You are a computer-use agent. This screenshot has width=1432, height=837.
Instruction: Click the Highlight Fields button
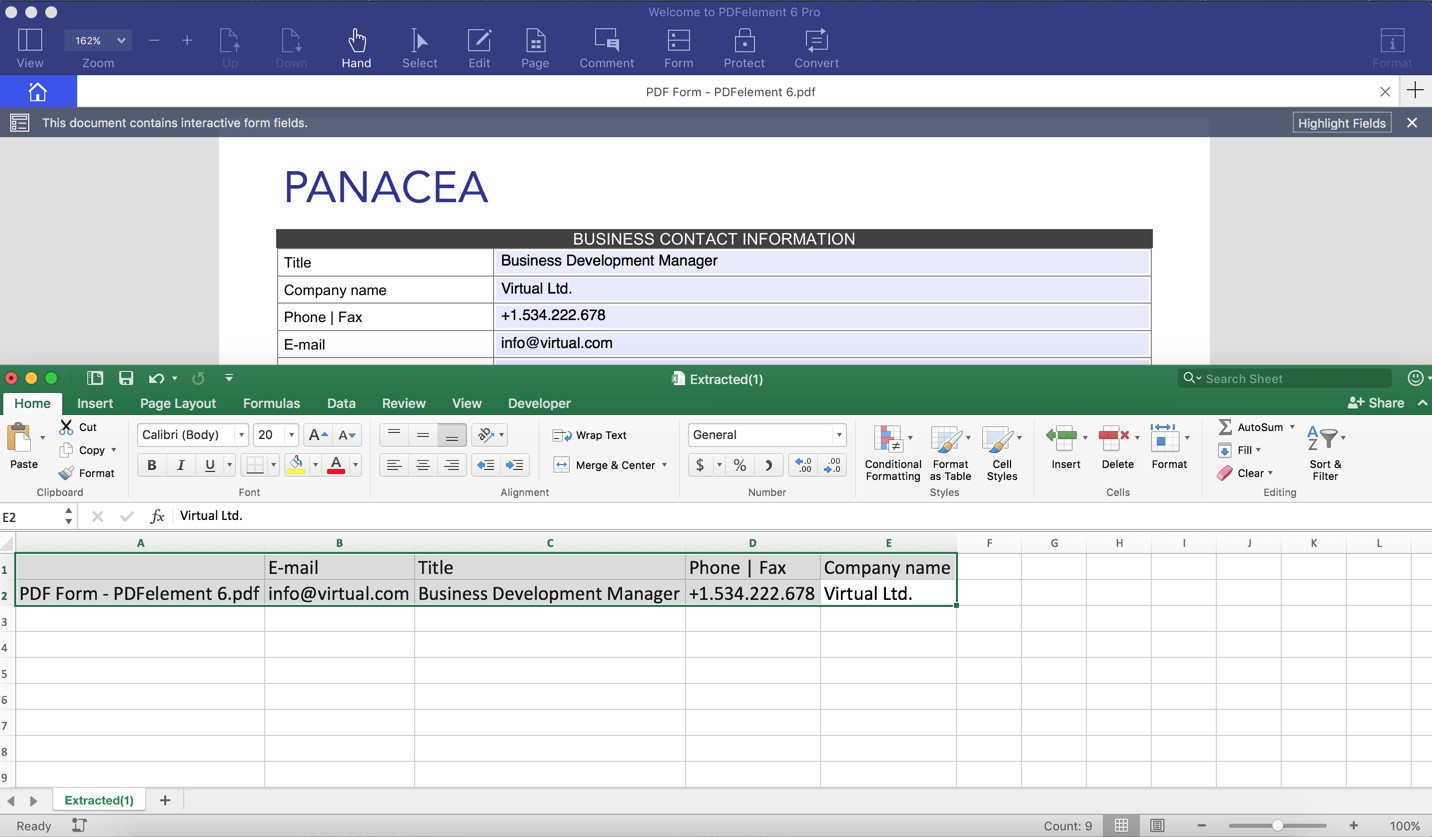pos(1341,123)
